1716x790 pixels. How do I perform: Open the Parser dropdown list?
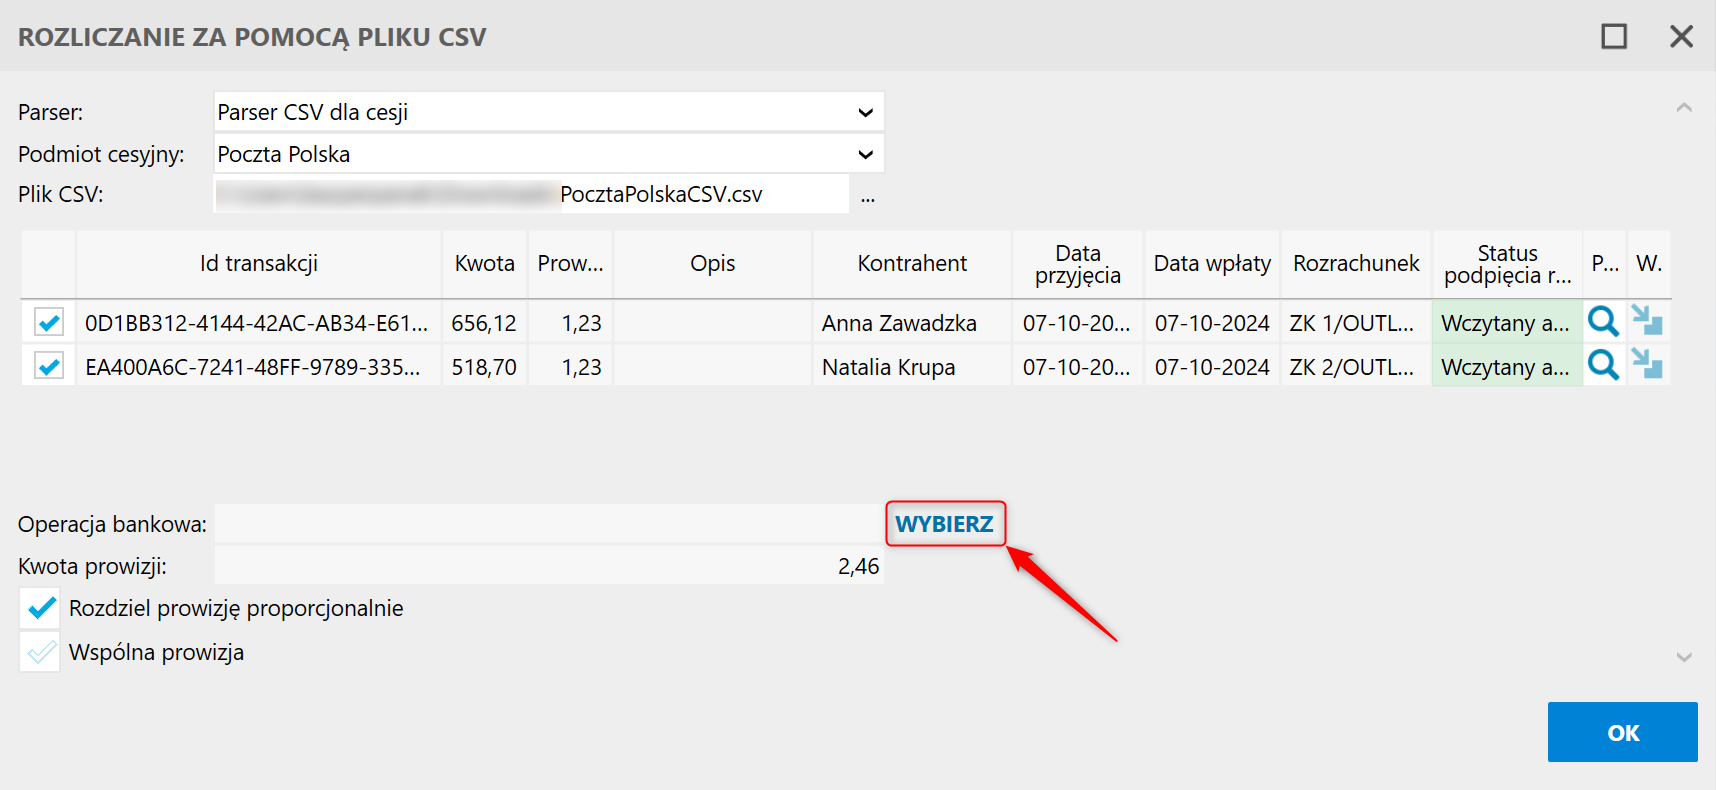[865, 112]
